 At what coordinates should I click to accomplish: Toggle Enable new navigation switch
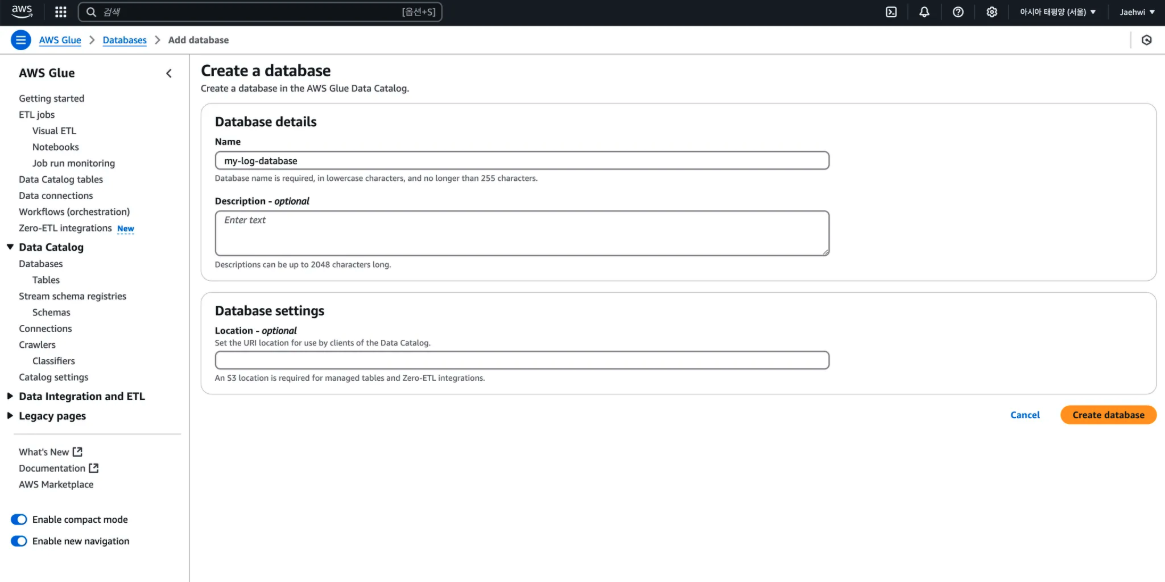coord(19,541)
